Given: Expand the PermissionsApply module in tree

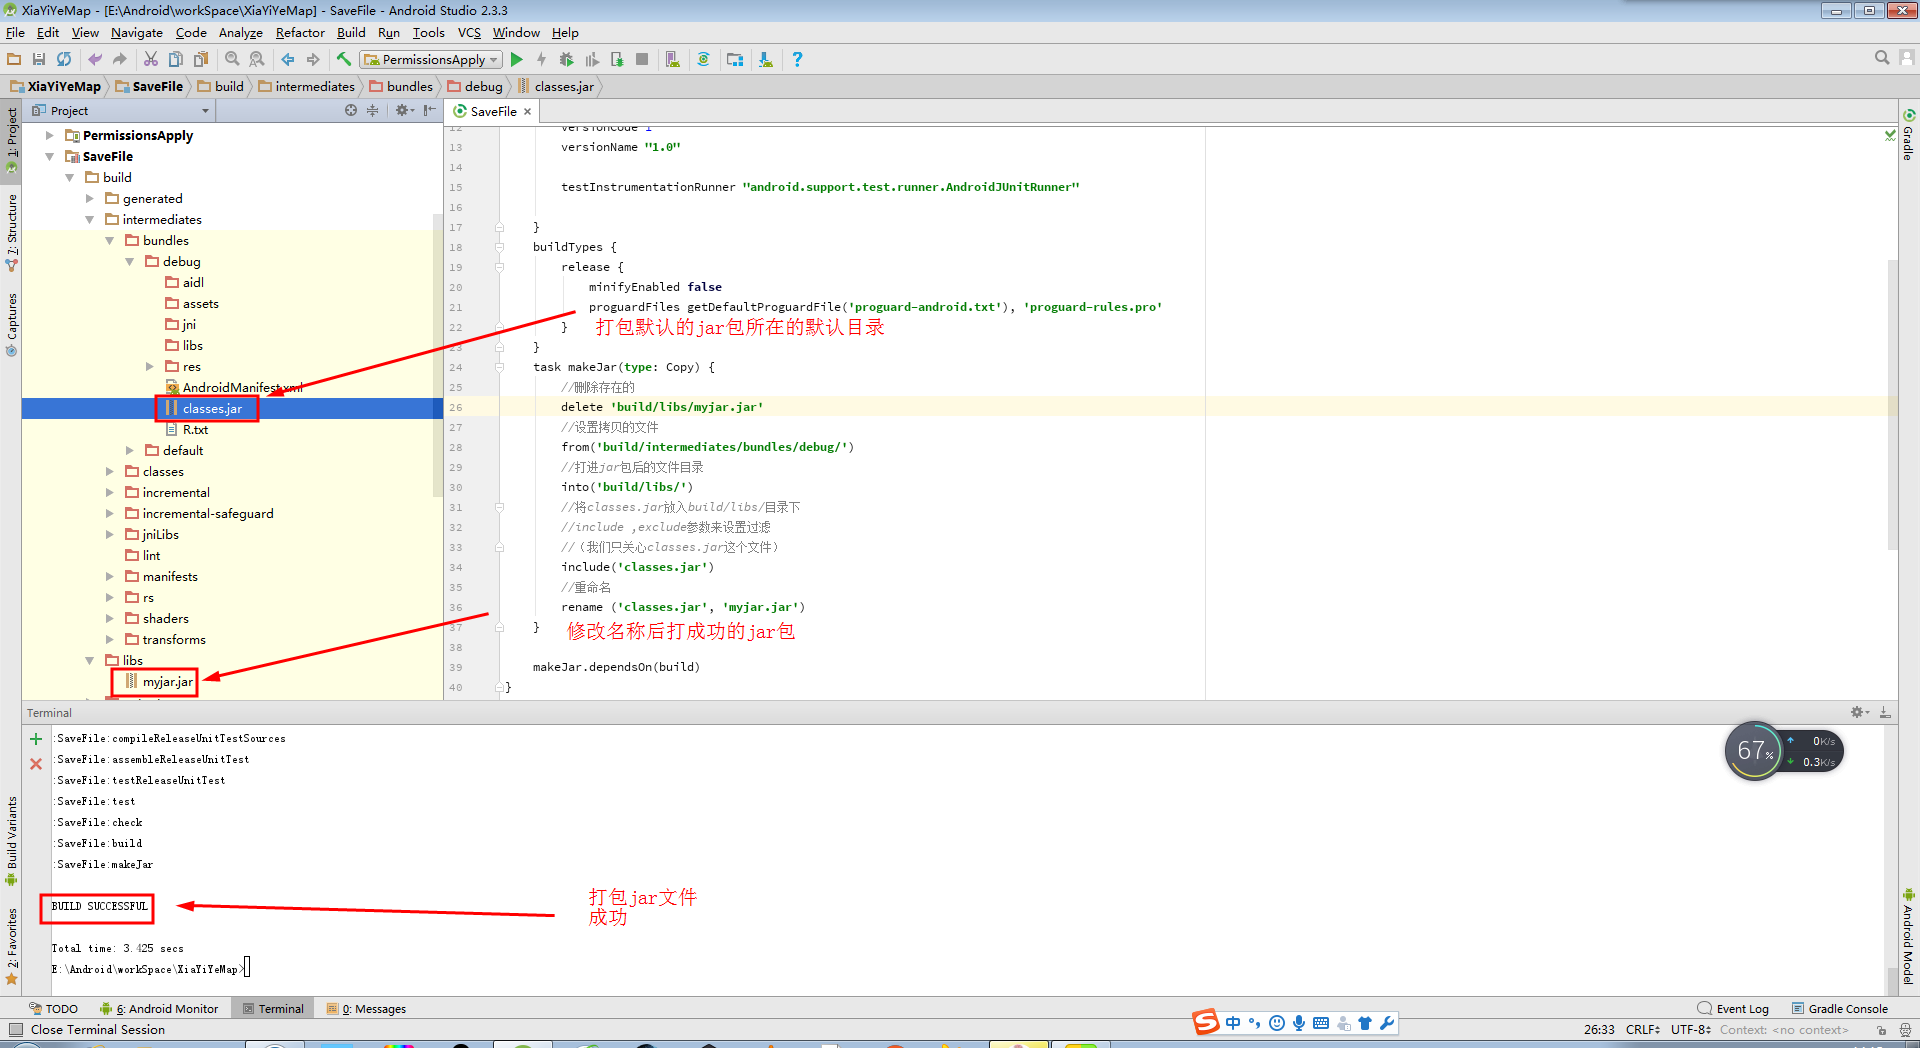Looking at the screenshot, I should pos(50,136).
